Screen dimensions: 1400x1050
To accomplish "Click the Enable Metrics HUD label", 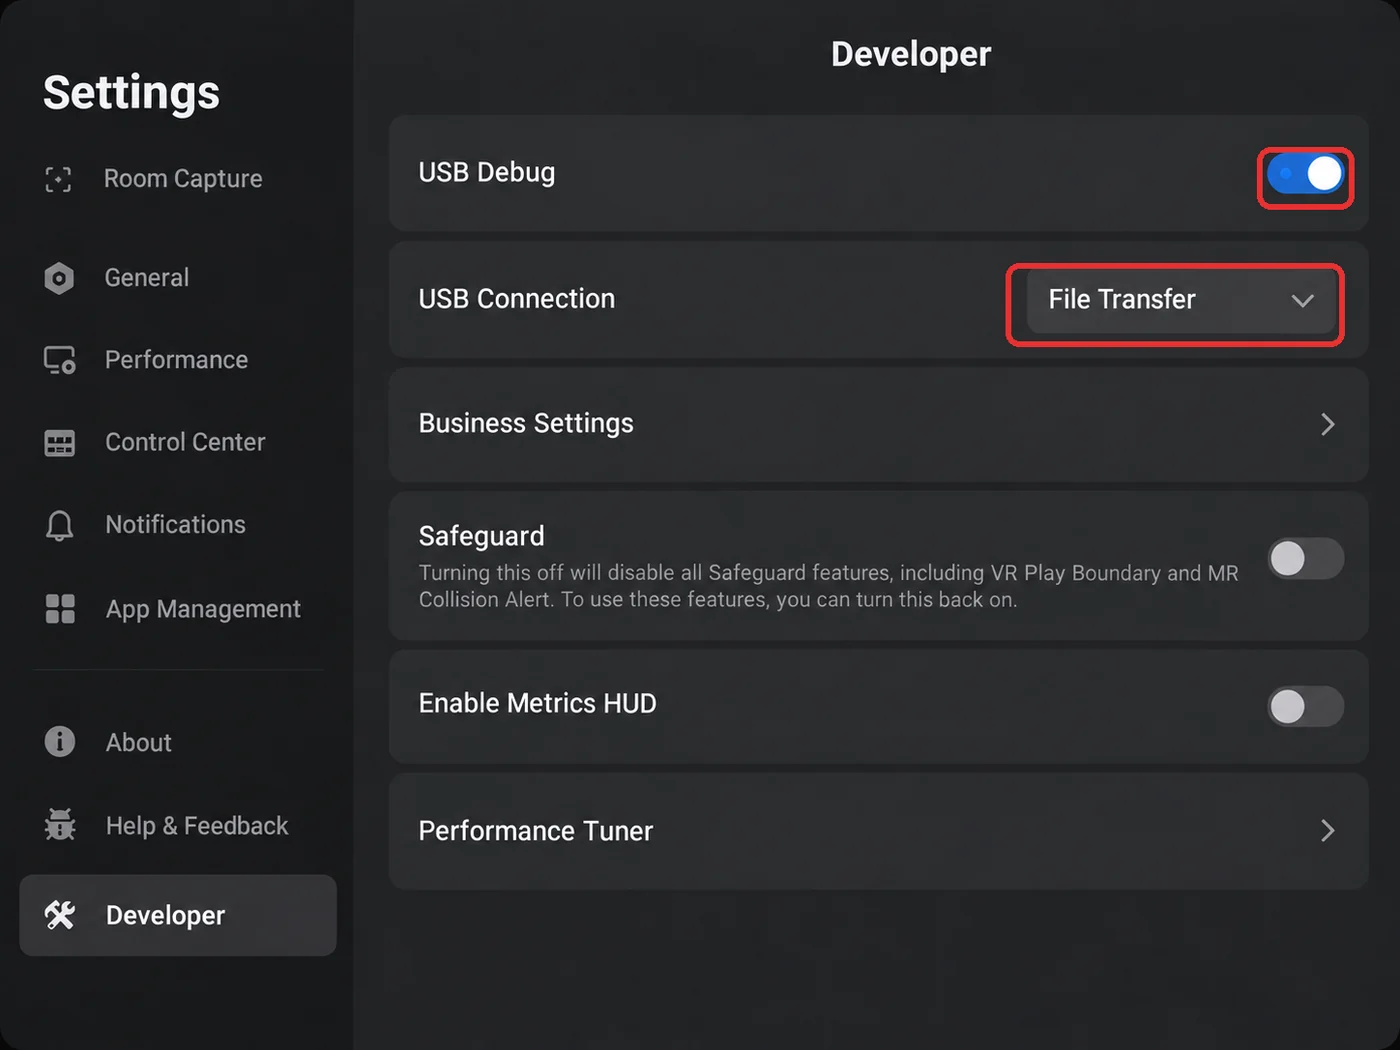I will click(x=538, y=703).
